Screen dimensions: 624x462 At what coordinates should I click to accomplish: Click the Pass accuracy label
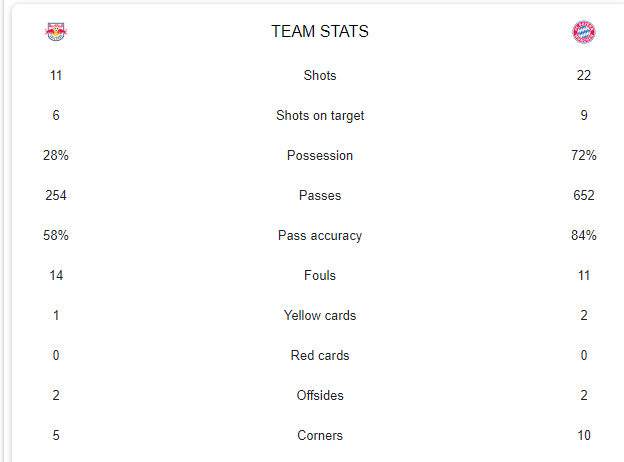click(x=320, y=236)
